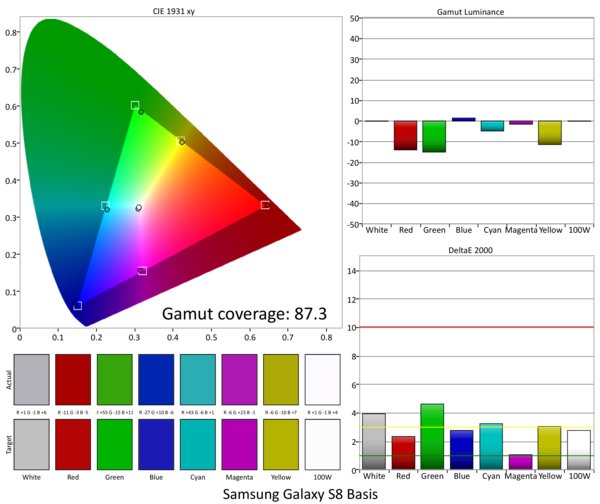Click the 'R+43 G-6 B+1' value under Cyan swatch
Viewport: 600px width, 504px height.
click(198, 412)
